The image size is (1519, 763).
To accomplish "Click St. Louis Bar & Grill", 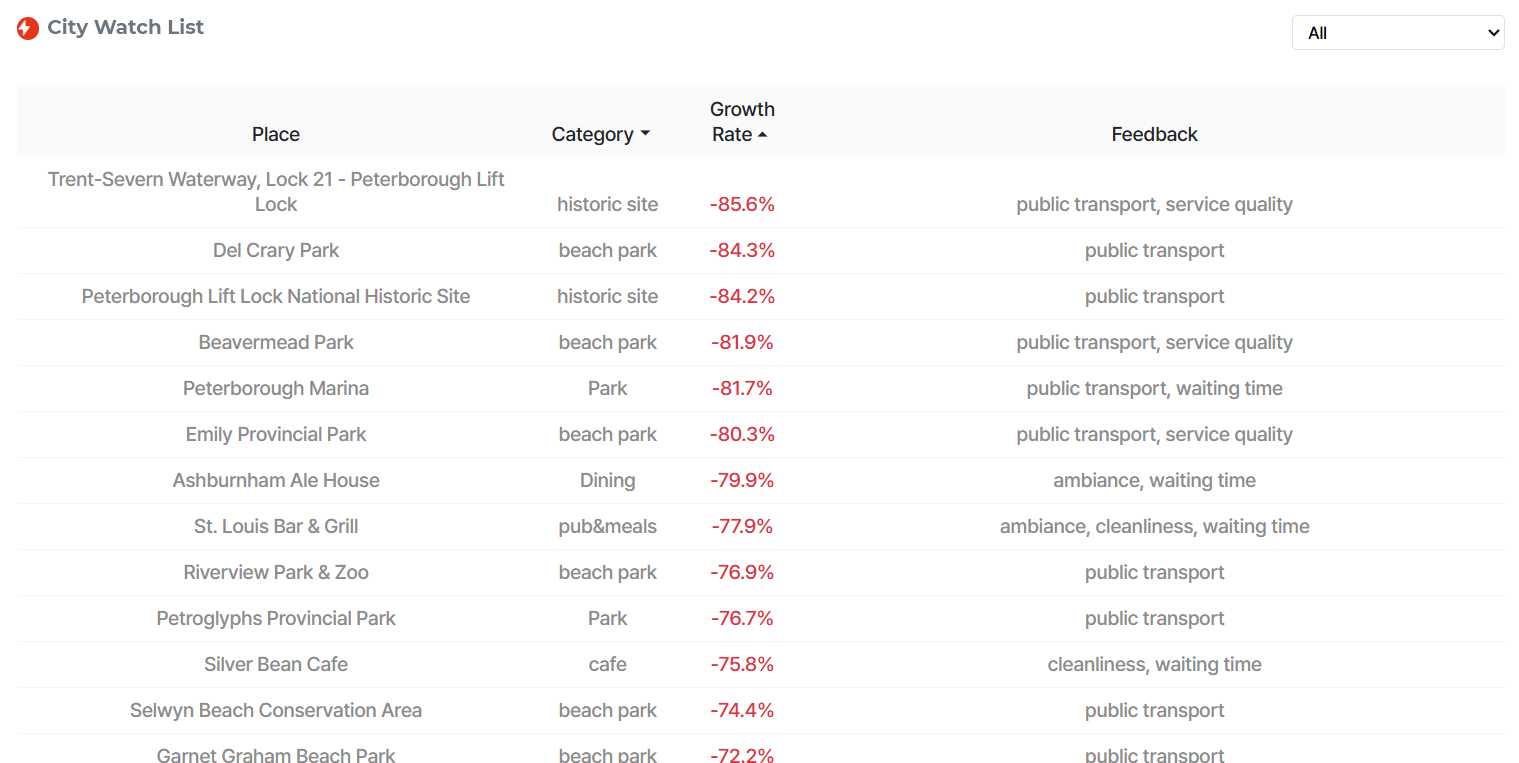I will point(276,526).
